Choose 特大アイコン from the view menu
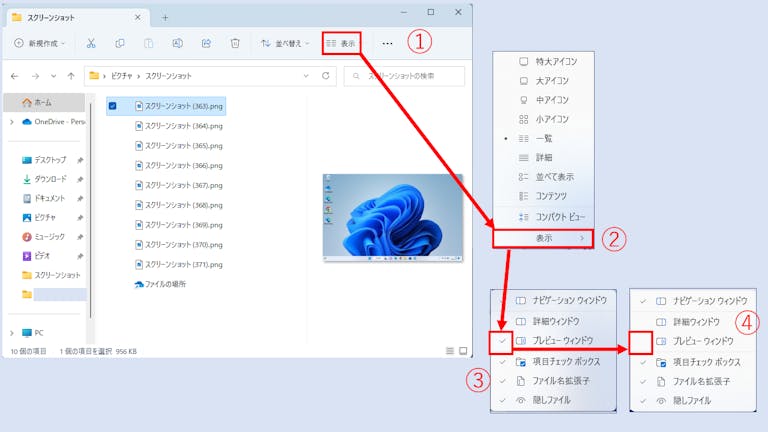 544,62
